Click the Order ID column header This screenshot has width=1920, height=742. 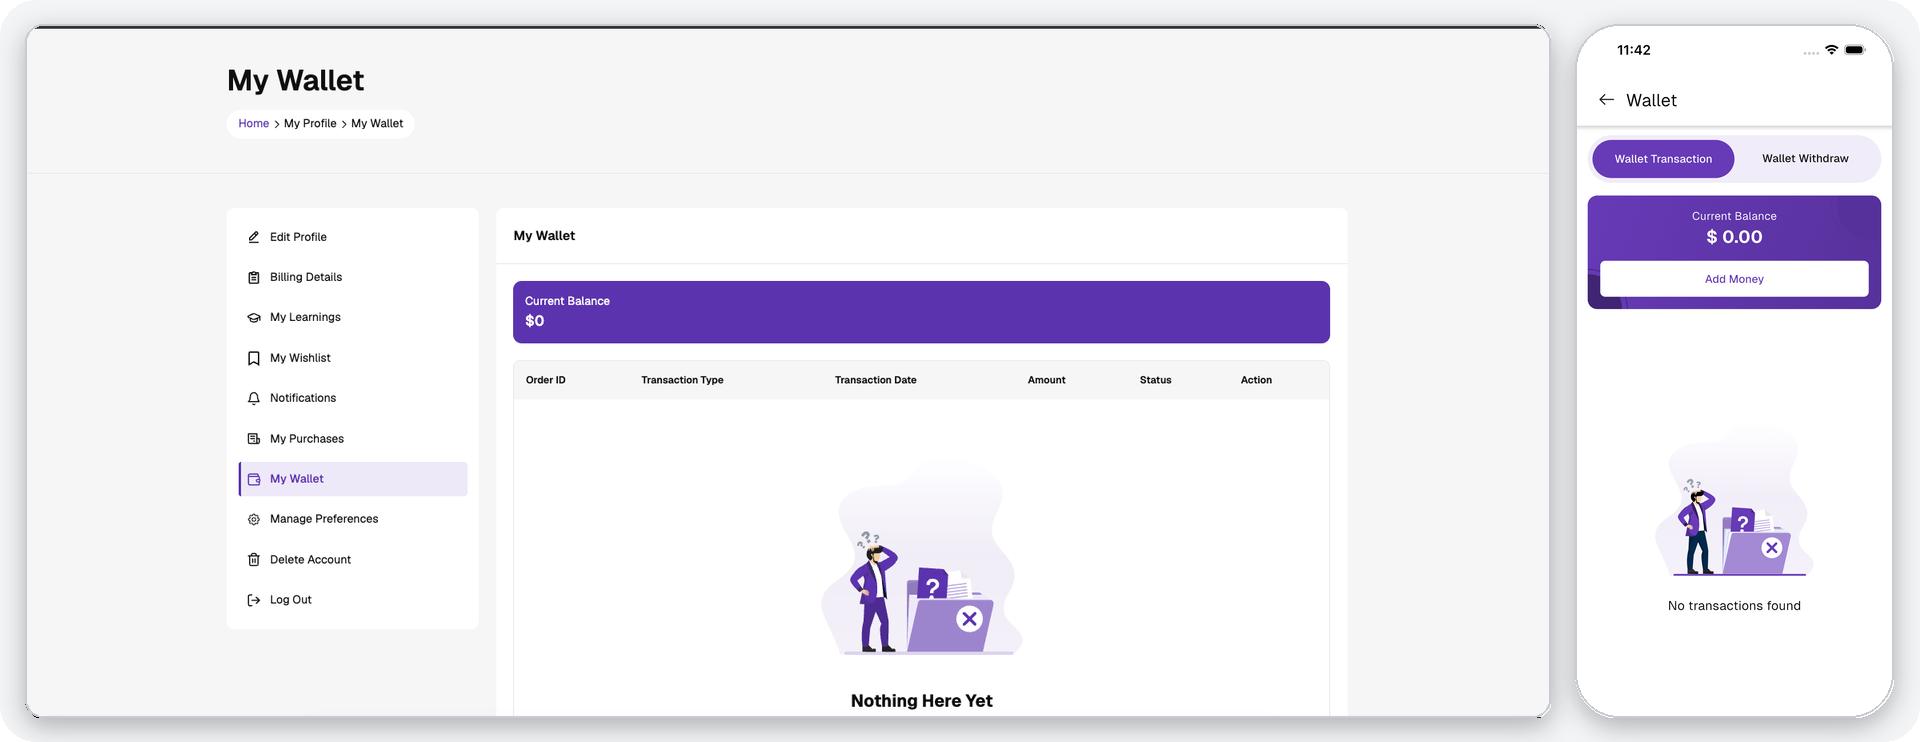pos(546,380)
